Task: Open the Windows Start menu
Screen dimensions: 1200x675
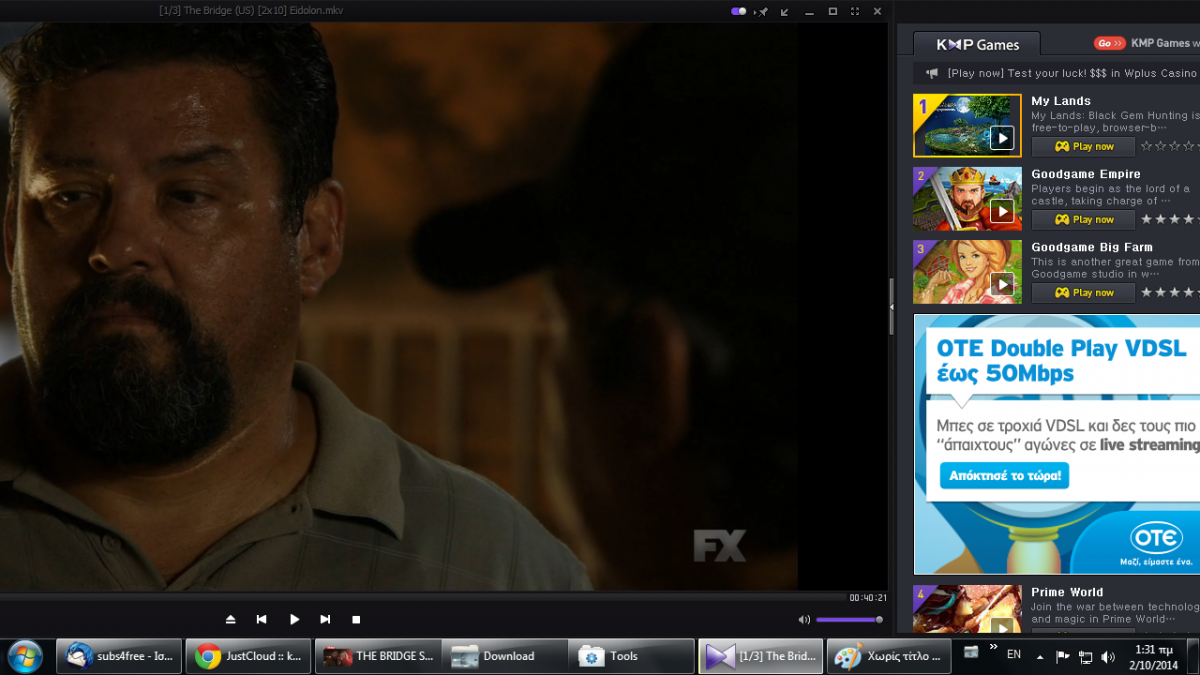Action: pyautogui.click(x=24, y=656)
